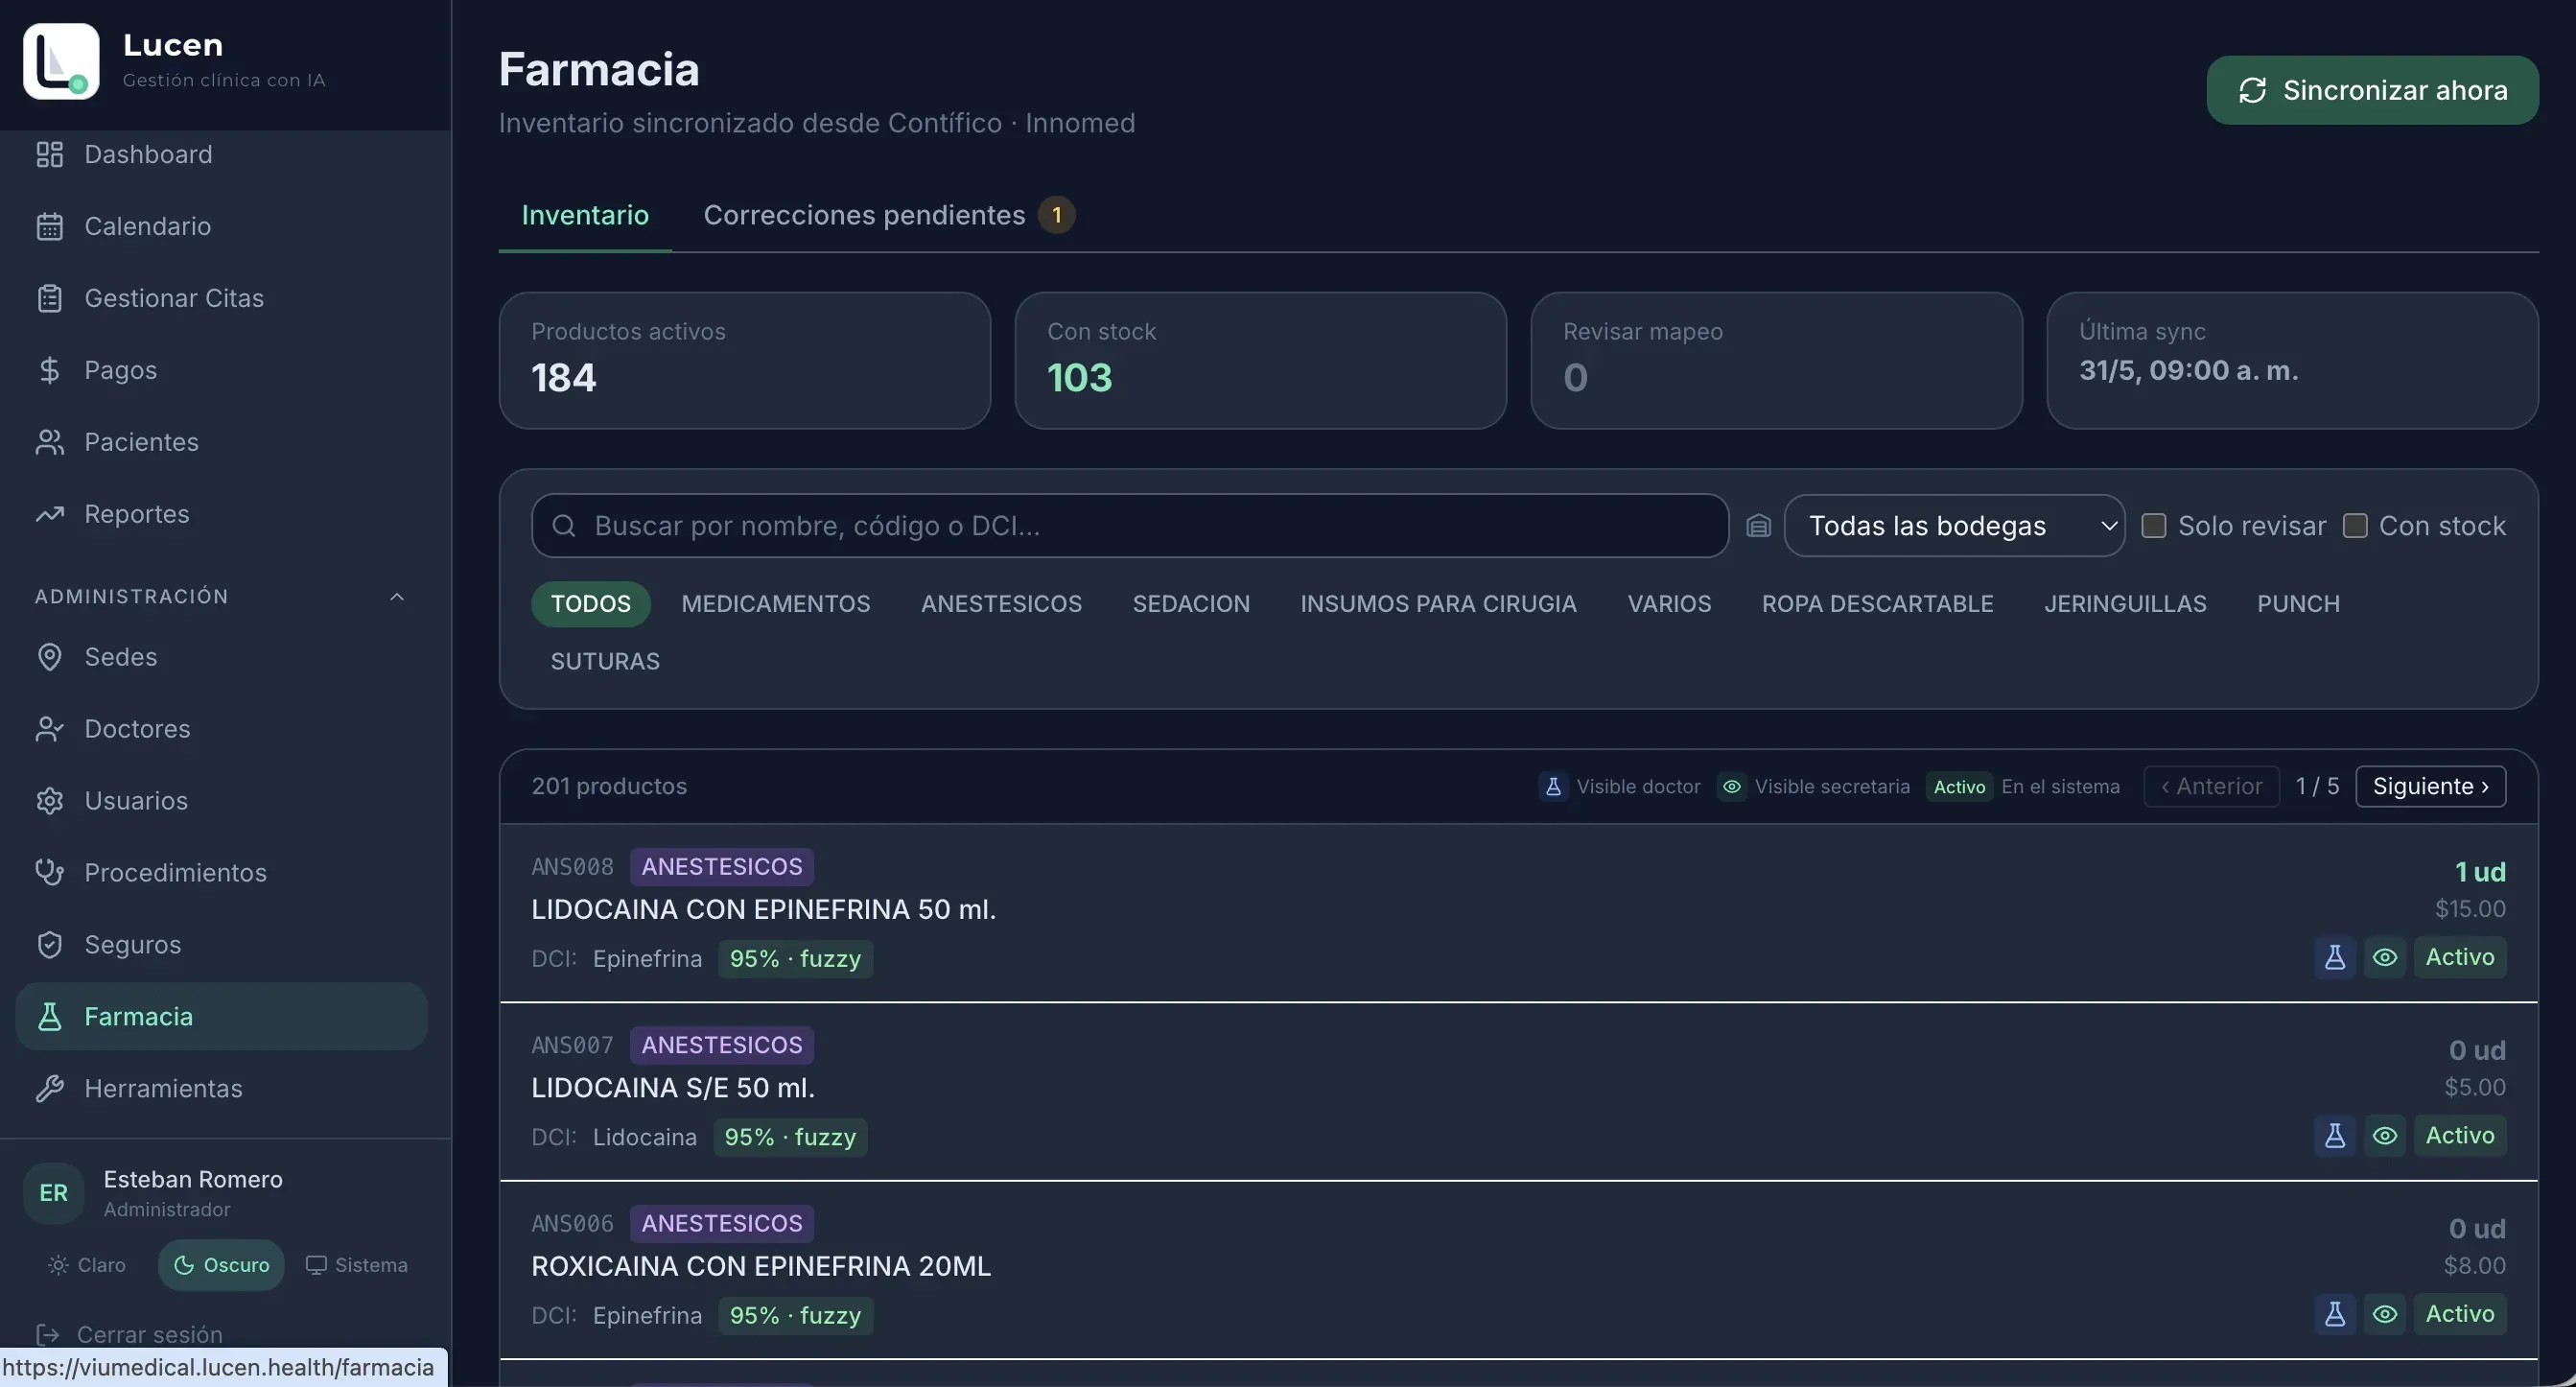
Task: Open the ROXICAINA CON EPINEFRINA 20ML product name
Action: click(761, 1267)
